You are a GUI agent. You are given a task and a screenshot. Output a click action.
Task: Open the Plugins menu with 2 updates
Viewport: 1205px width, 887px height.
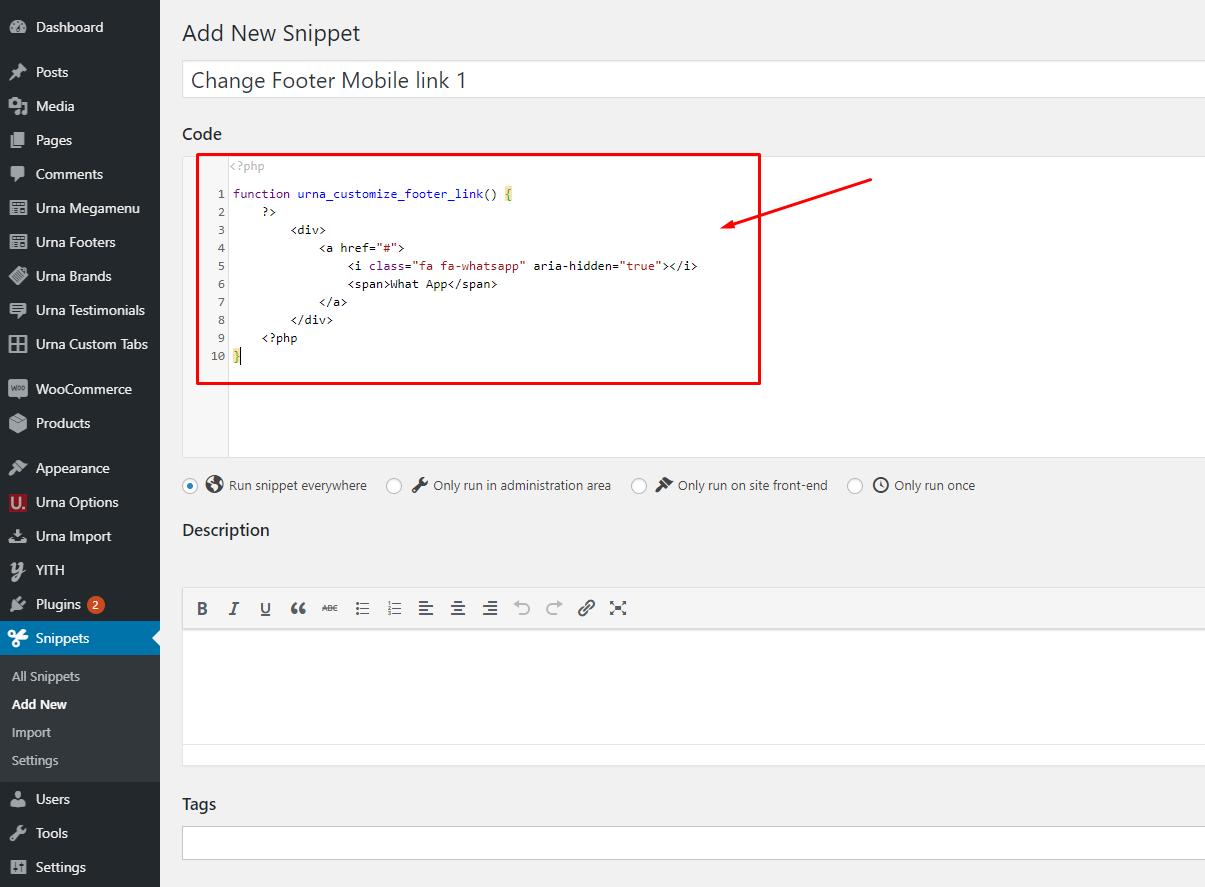coord(80,604)
